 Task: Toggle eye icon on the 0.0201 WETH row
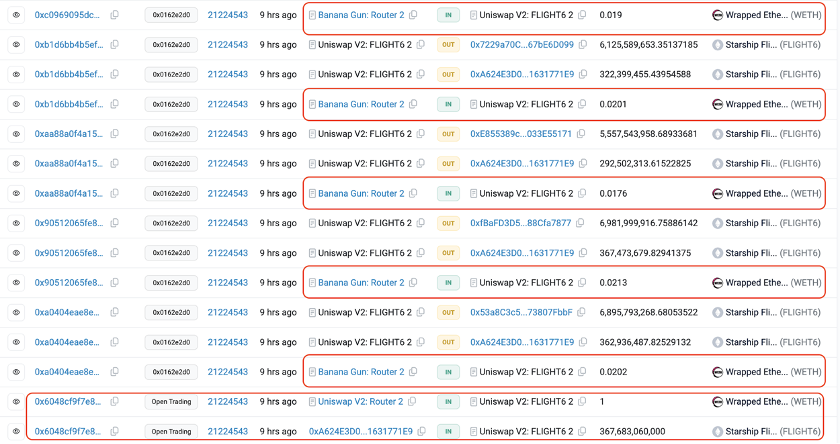16,104
